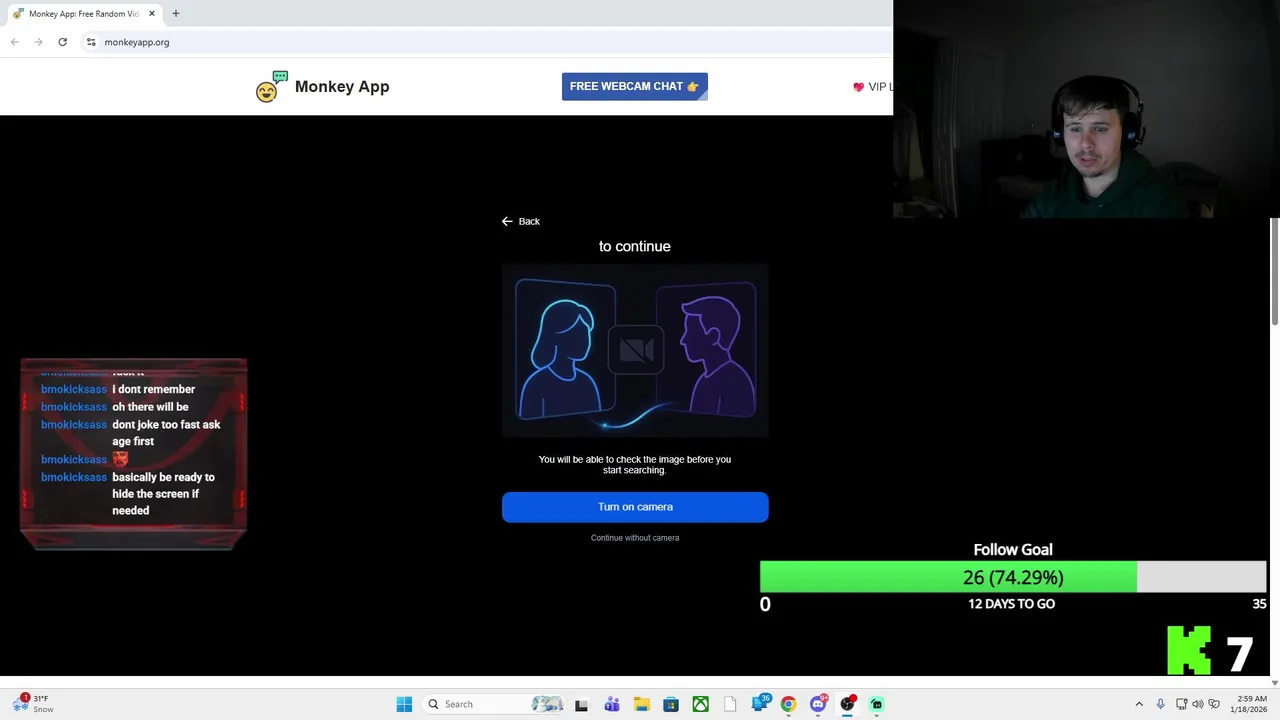Click the network tray icon
The image size is (1280, 720).
(1180, 704)
